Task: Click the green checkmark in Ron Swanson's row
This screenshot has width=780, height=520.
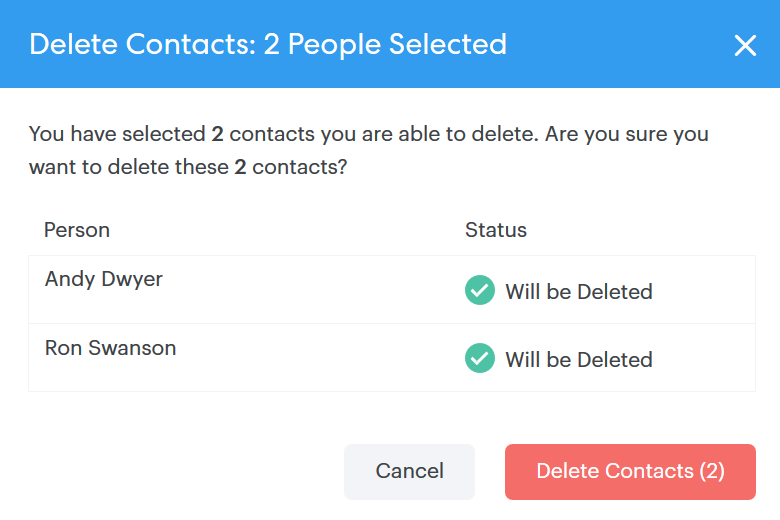Action: tap(480, 359)
